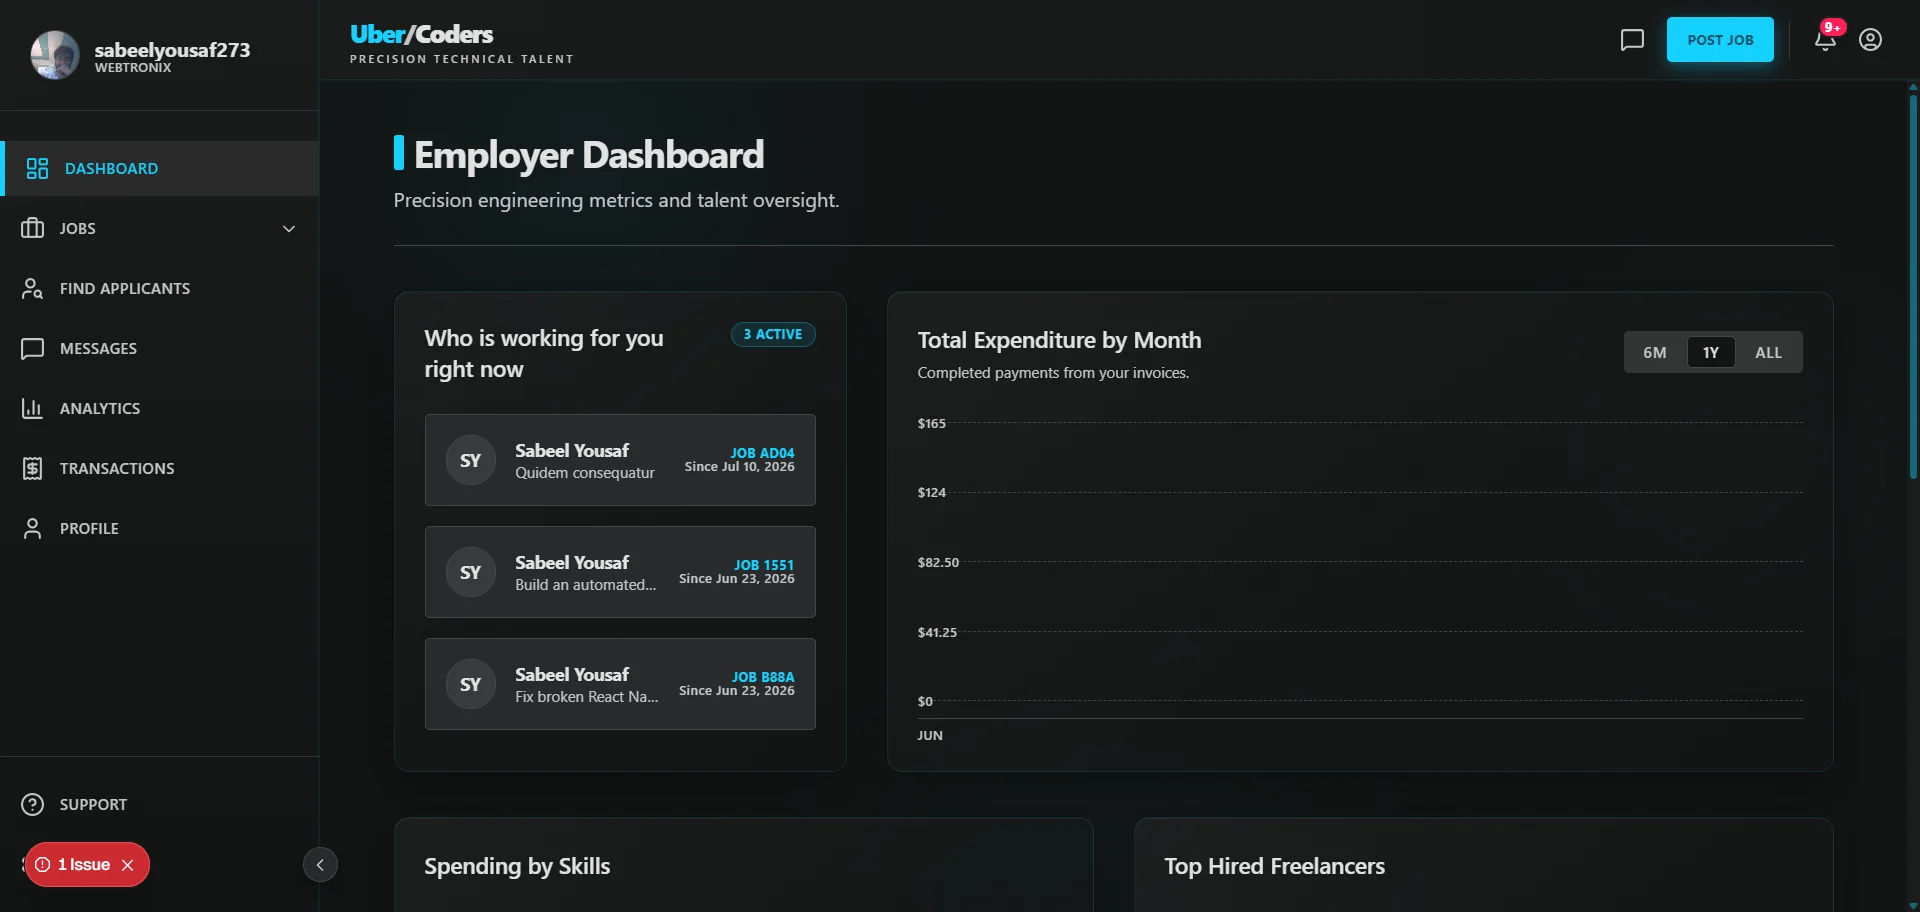Viewport: 1920px width, 912px height.
Task: Click the Transactions receipt icon
Action: [33, 468]
